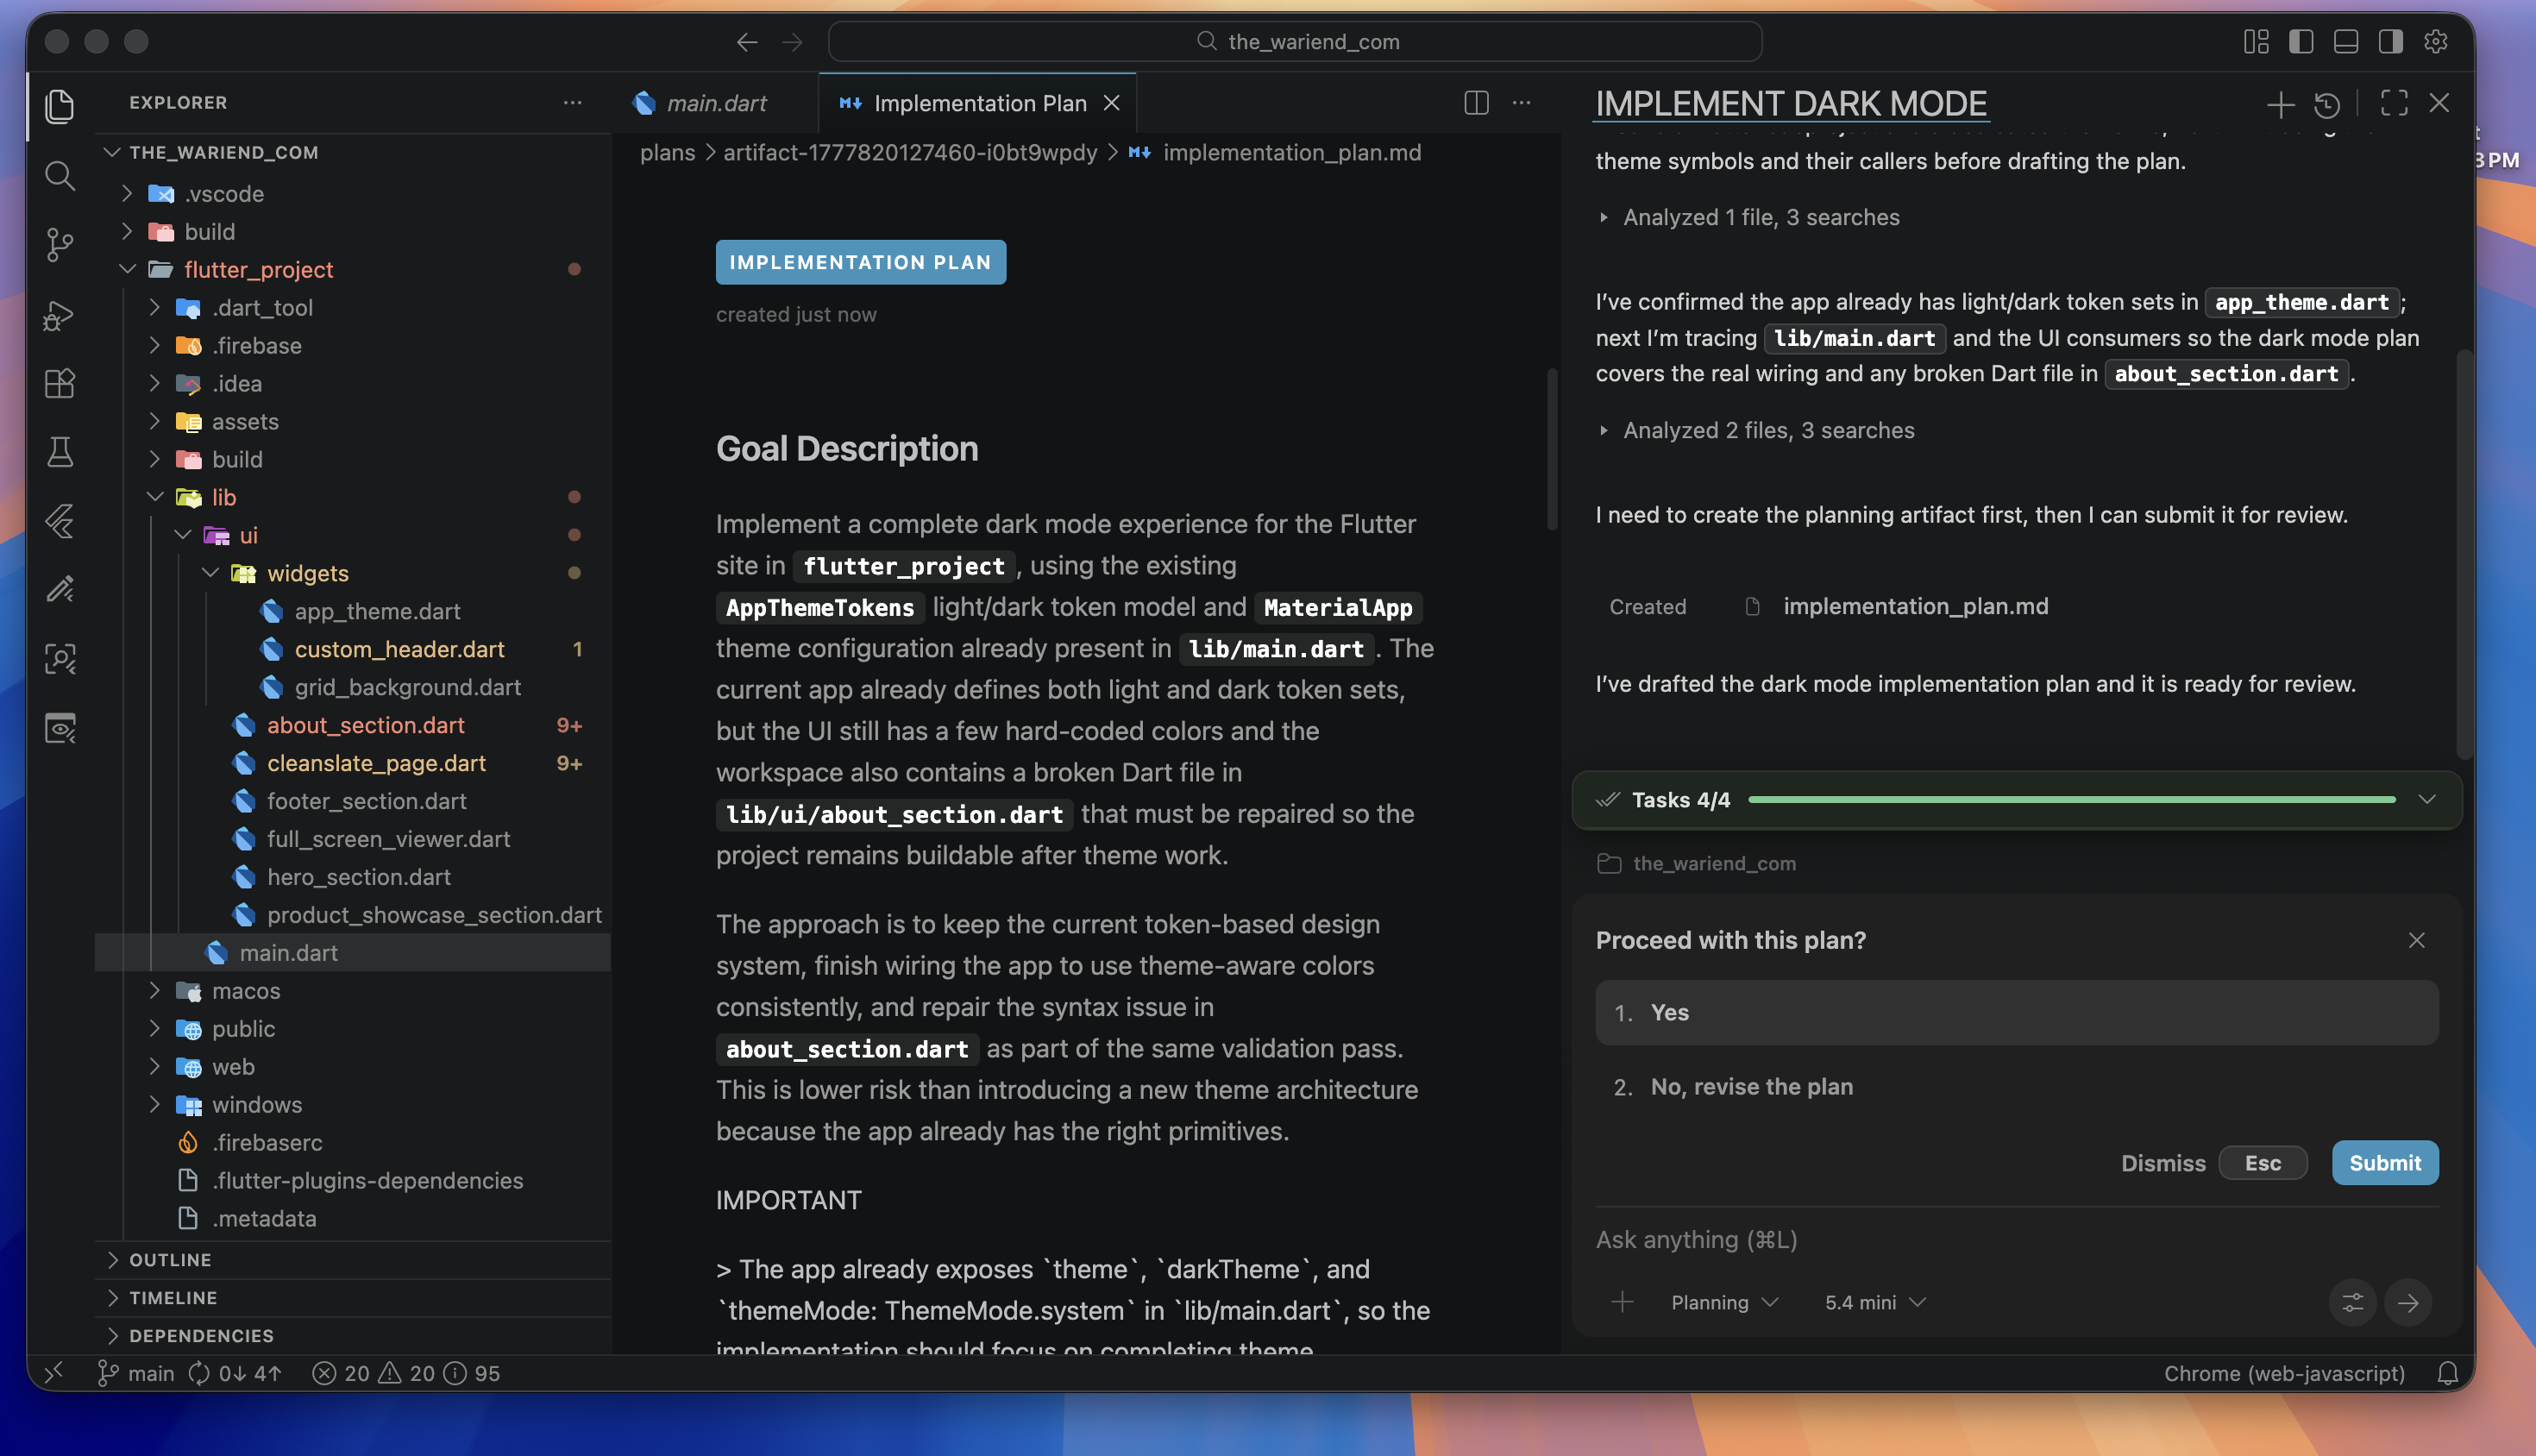
Task: Submit the plan choice
Action: click(2384, 1162)
